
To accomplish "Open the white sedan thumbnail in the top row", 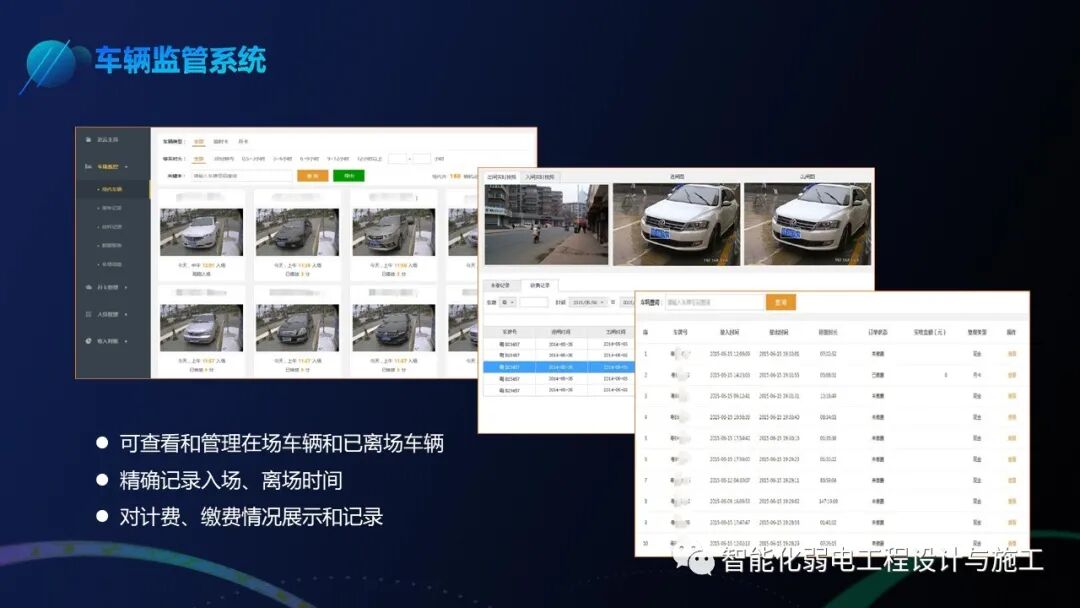I will click(201, 233).
